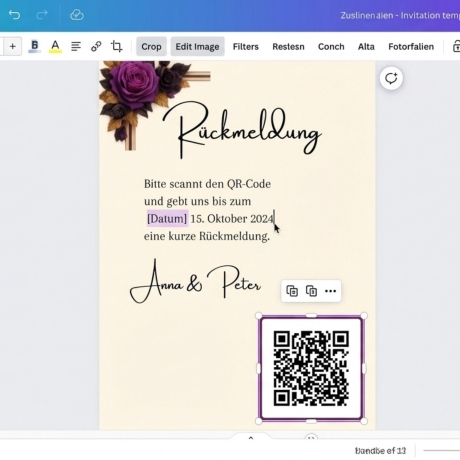
Task: Click the highlighted [Datum] placeholder
Action: (x=167, y=219)
